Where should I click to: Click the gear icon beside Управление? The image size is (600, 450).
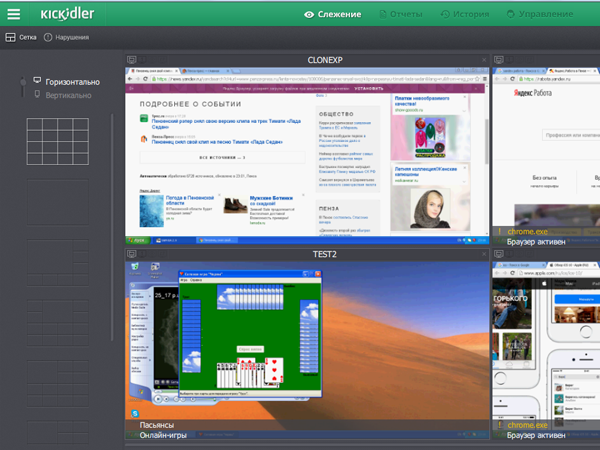(x=510, y=15)
